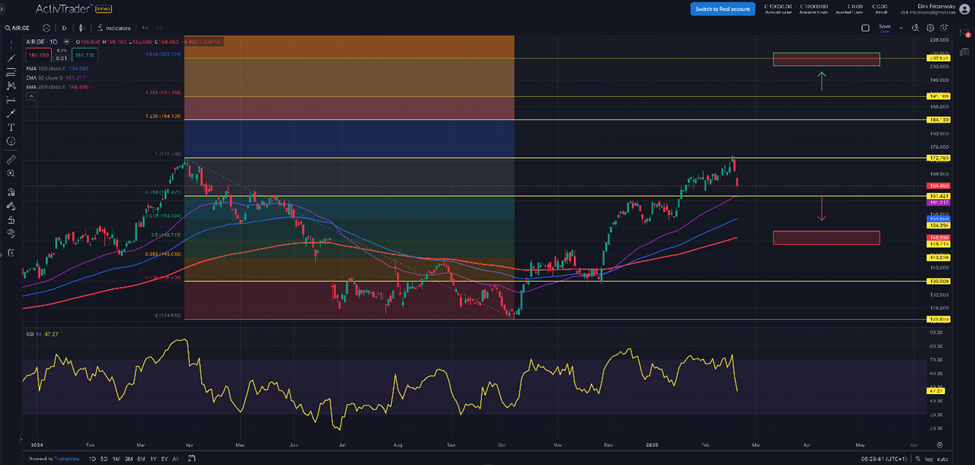975x465 pixels.
Task: Open the Indicators menu
Action: pyautogui.click(x=115, y=28)
